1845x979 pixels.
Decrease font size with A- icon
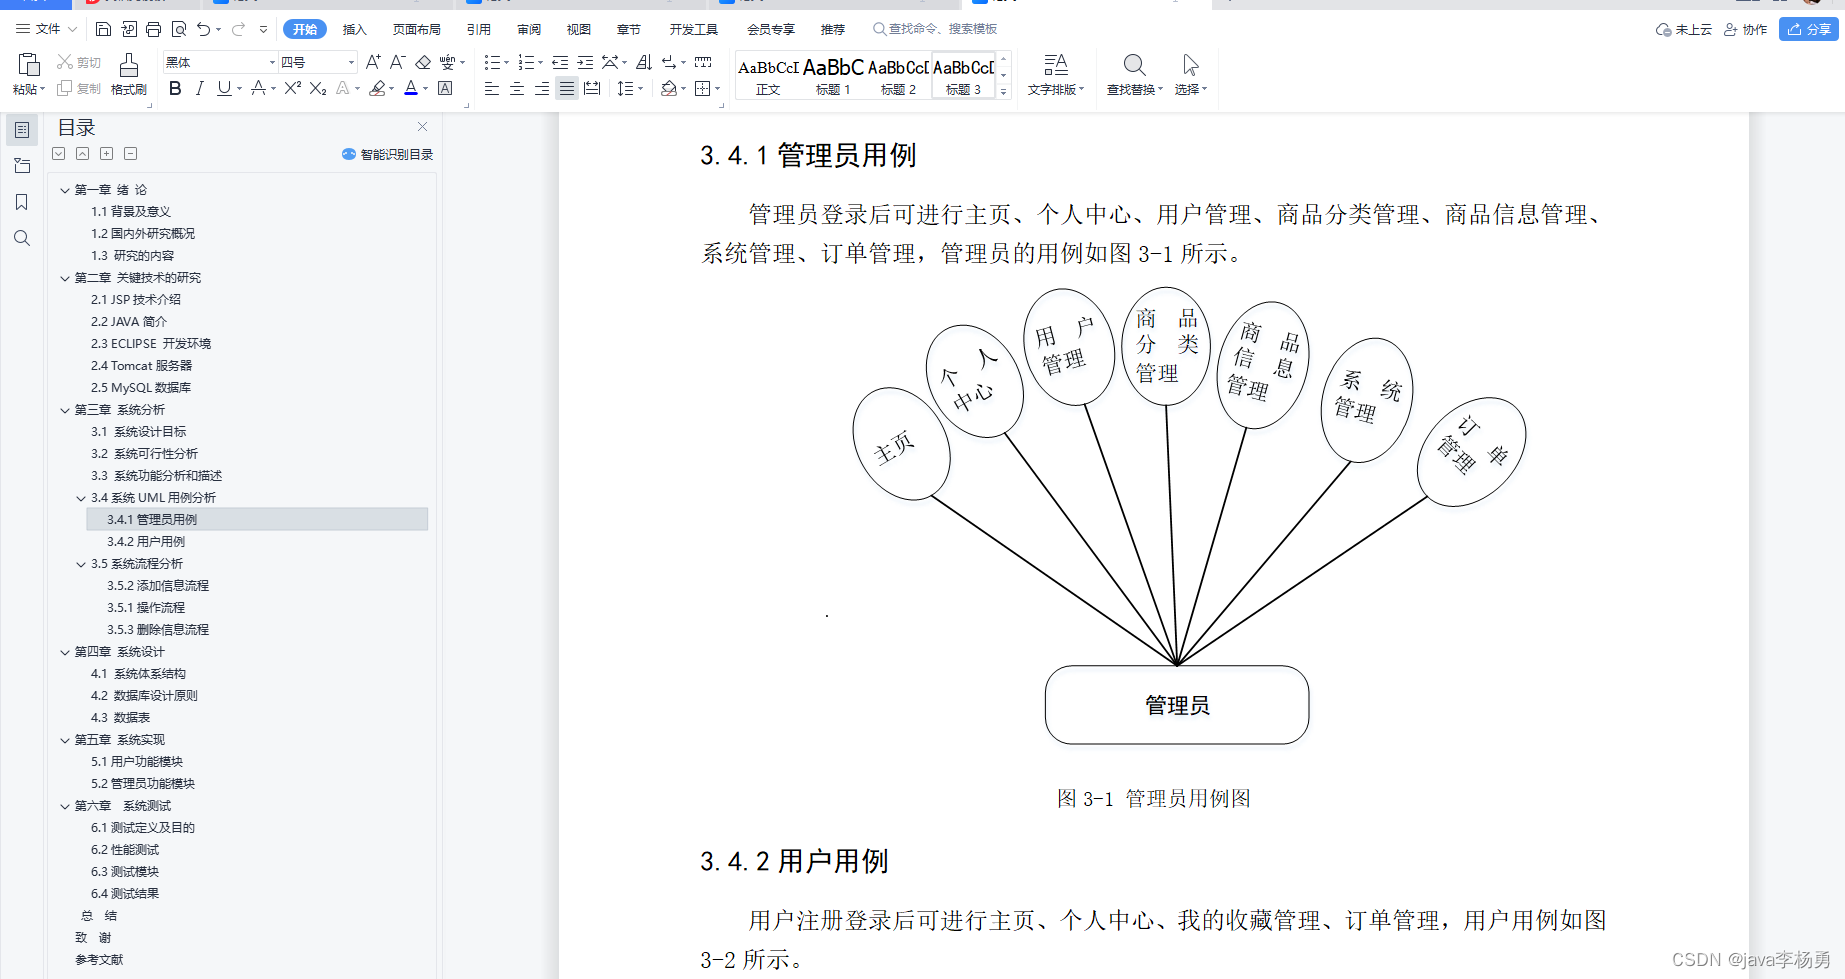point(397,62)
